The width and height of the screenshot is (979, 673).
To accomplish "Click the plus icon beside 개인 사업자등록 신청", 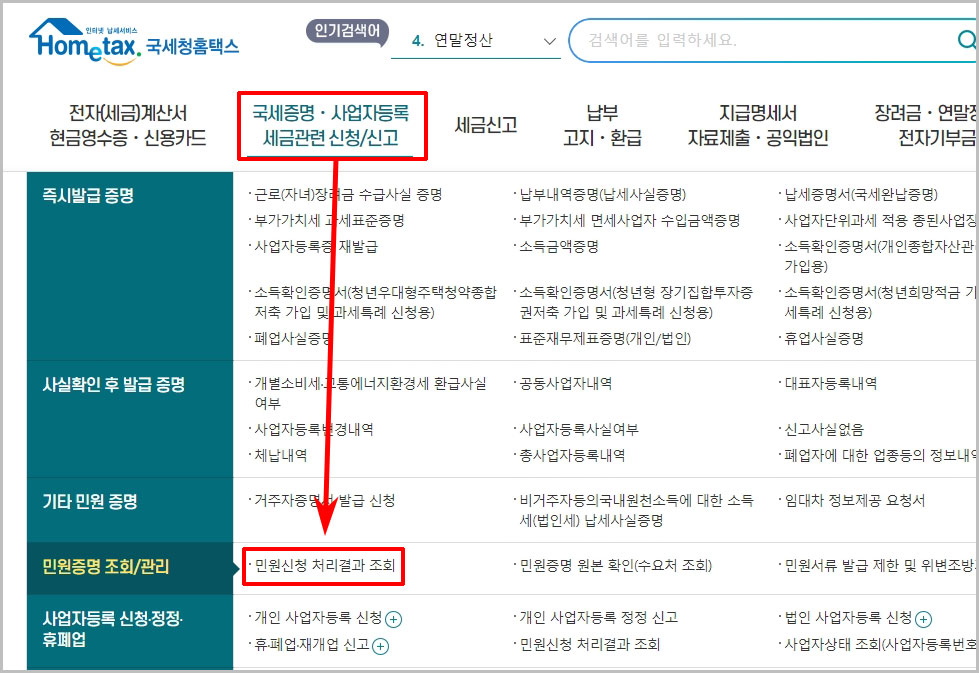I will (x=395, y=620).
